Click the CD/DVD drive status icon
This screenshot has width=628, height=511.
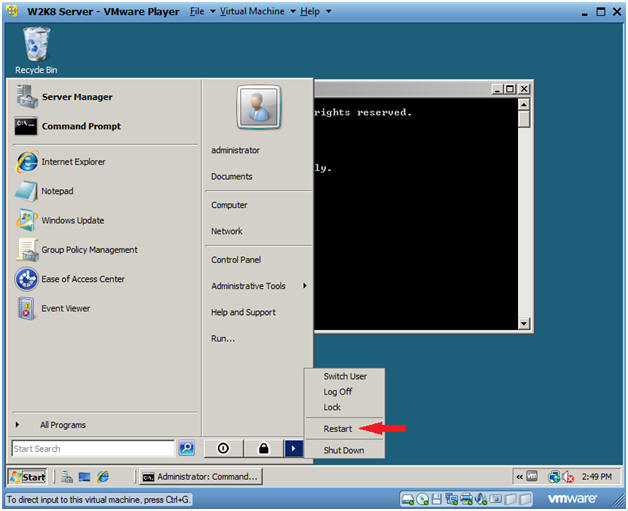tap(423, 499)
